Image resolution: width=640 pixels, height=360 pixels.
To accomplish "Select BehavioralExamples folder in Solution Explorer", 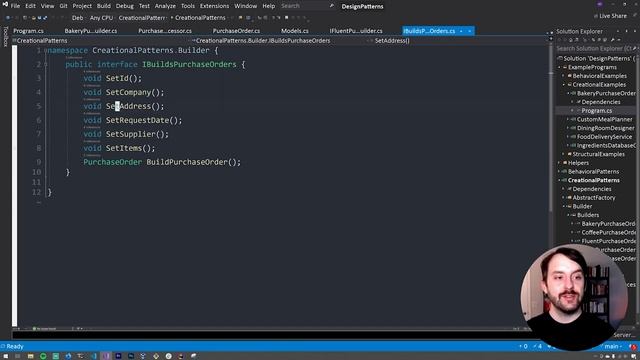I will [599, 76].
